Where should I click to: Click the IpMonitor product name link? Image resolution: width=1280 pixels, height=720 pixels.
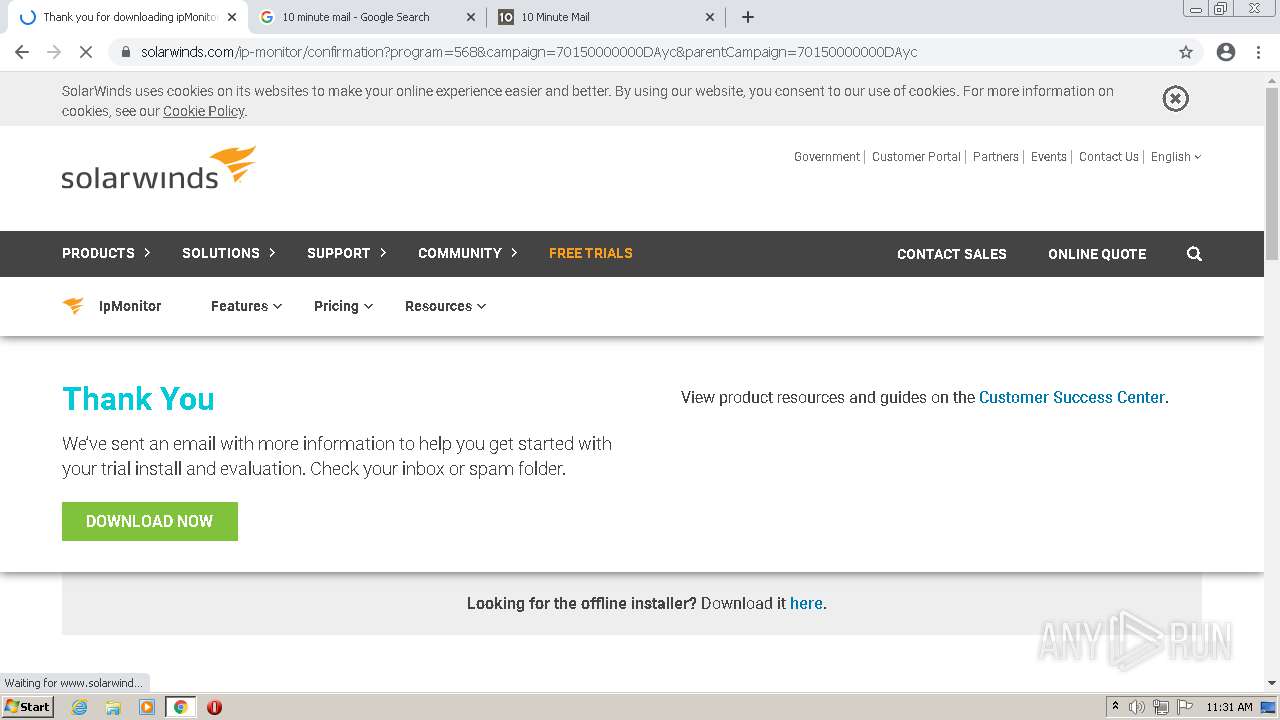click(x=130, y=306)
